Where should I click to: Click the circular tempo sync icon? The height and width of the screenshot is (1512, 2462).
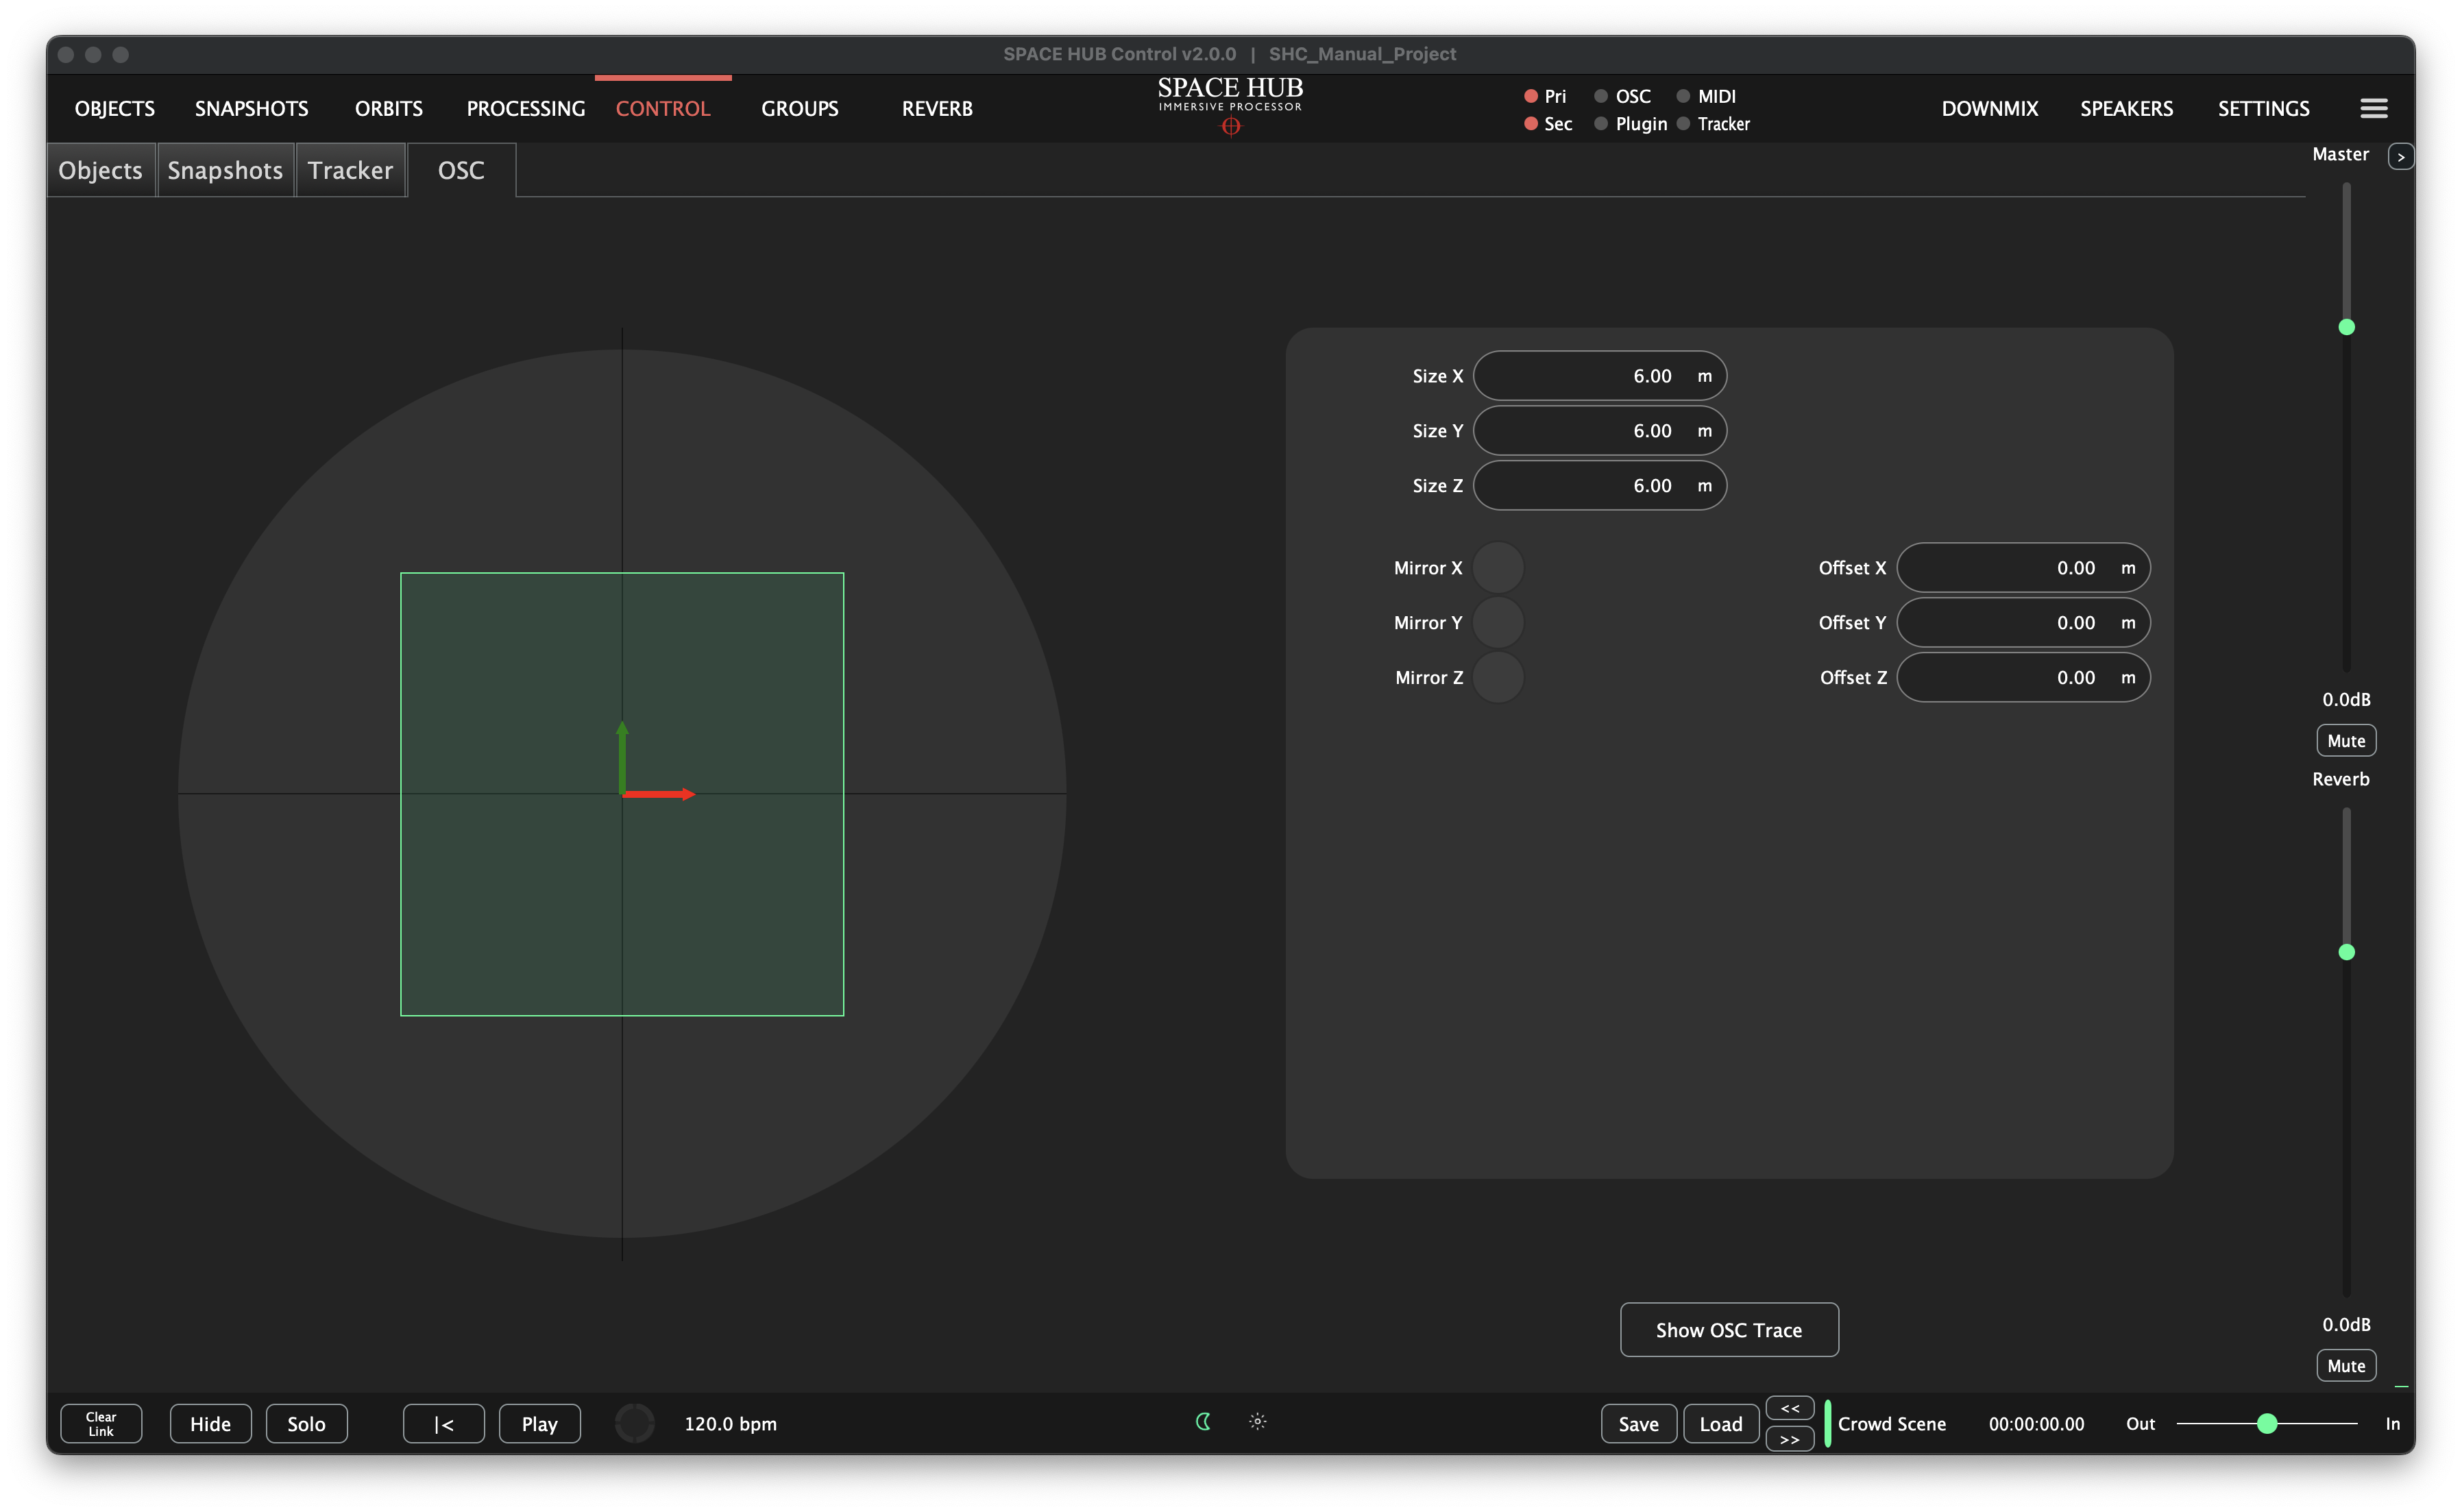634,1423
